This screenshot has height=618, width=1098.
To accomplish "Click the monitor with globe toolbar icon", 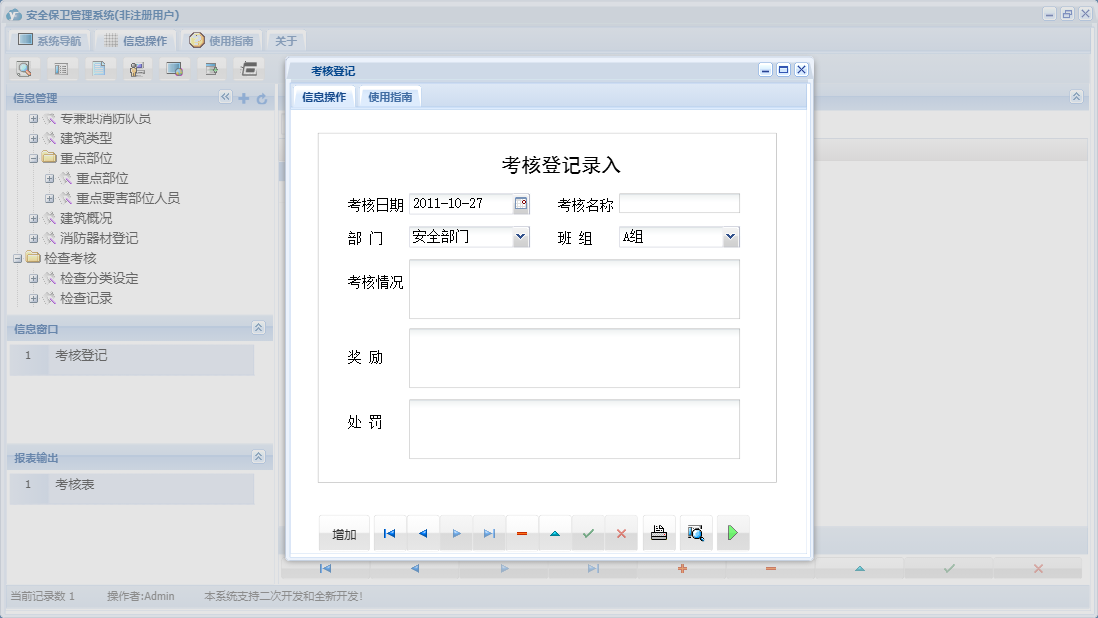I will [175, 68].
